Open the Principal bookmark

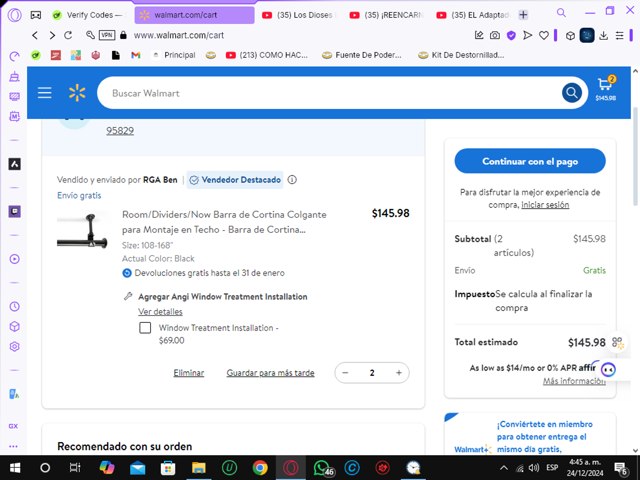point(174,55)
